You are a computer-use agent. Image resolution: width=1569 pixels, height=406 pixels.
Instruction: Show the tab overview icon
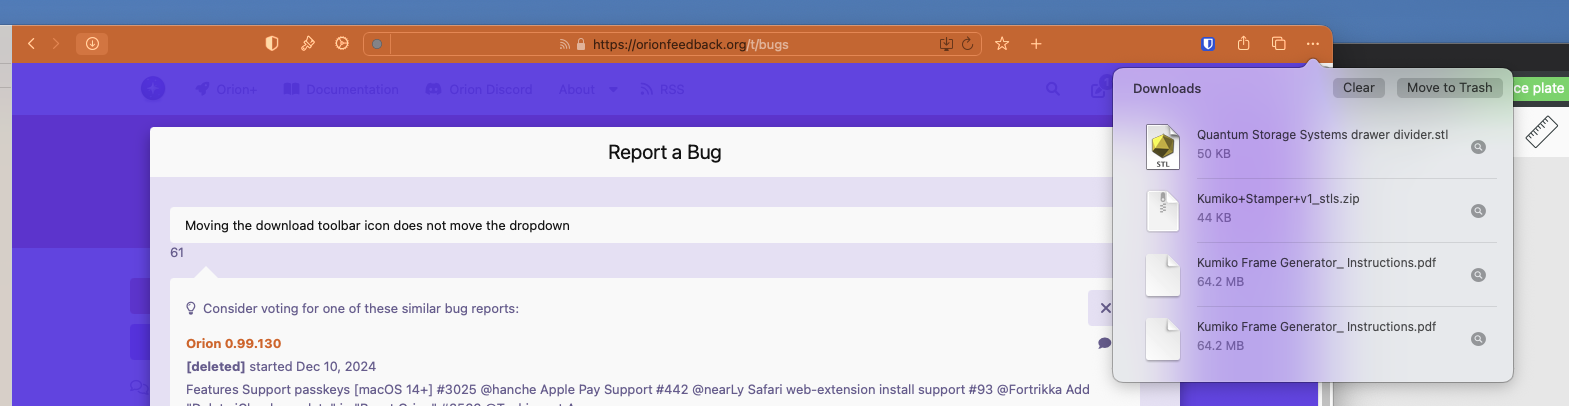coord(1278,44)
